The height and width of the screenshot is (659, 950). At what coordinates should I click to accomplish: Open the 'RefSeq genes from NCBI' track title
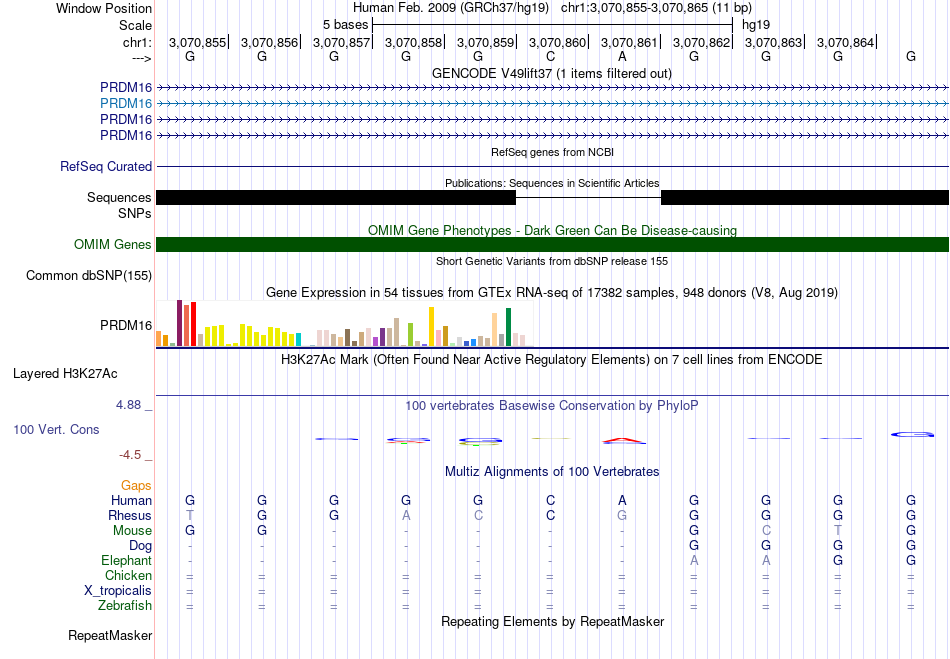pos(552,152)
